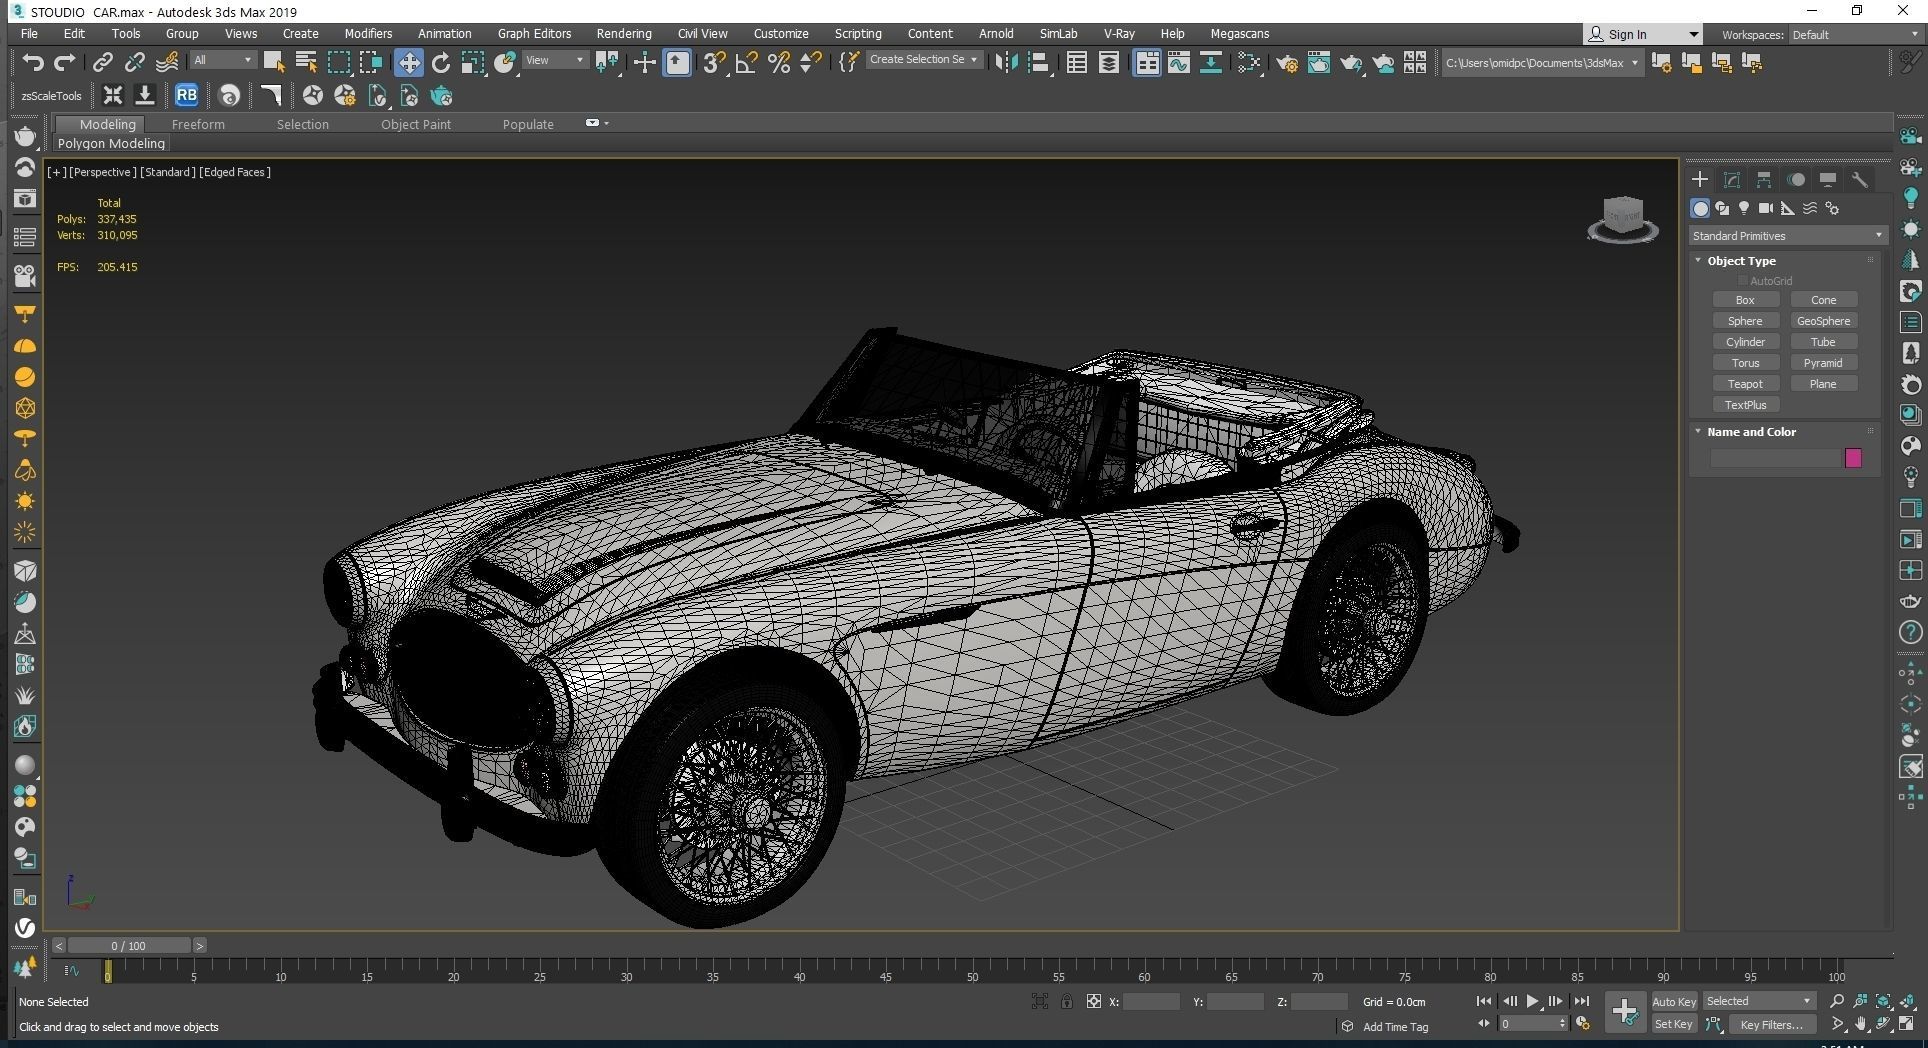This screenshot has height=1048, width=1928.
Task: Open the Workspaces Default dropdown
Action: tap(1855, 35)
